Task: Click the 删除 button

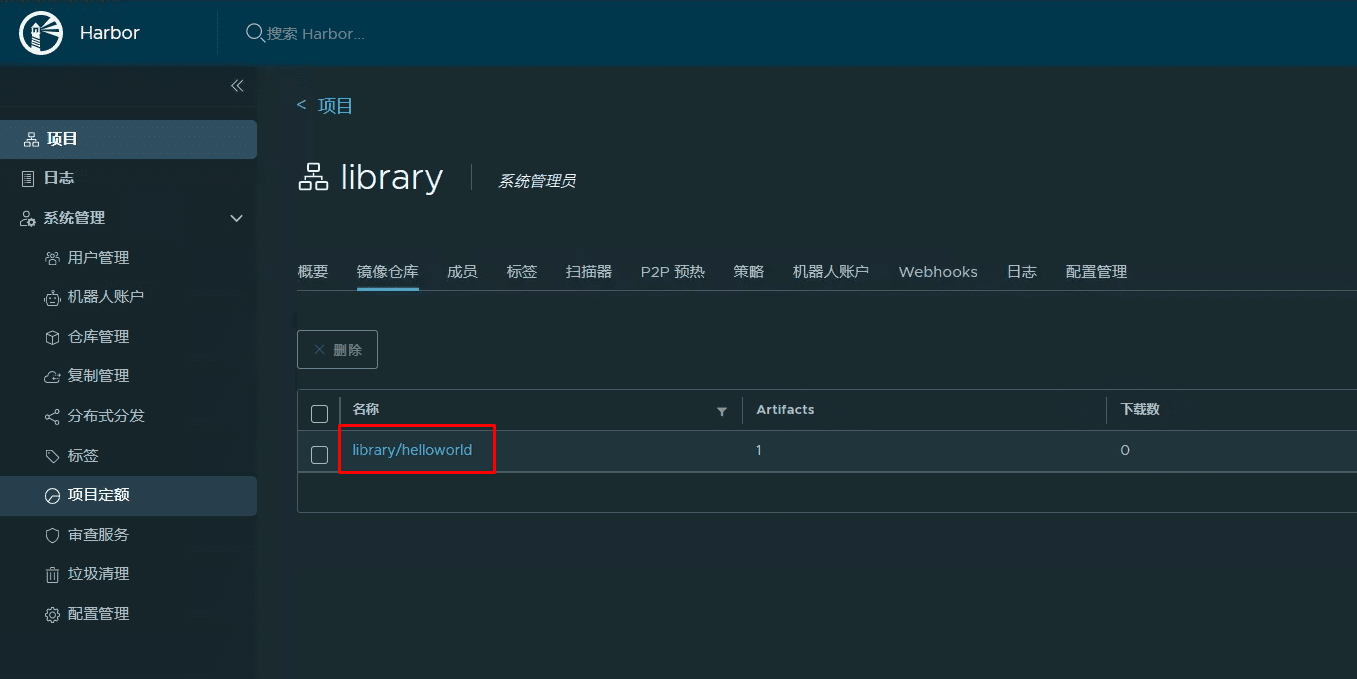Action: (337, 349)
